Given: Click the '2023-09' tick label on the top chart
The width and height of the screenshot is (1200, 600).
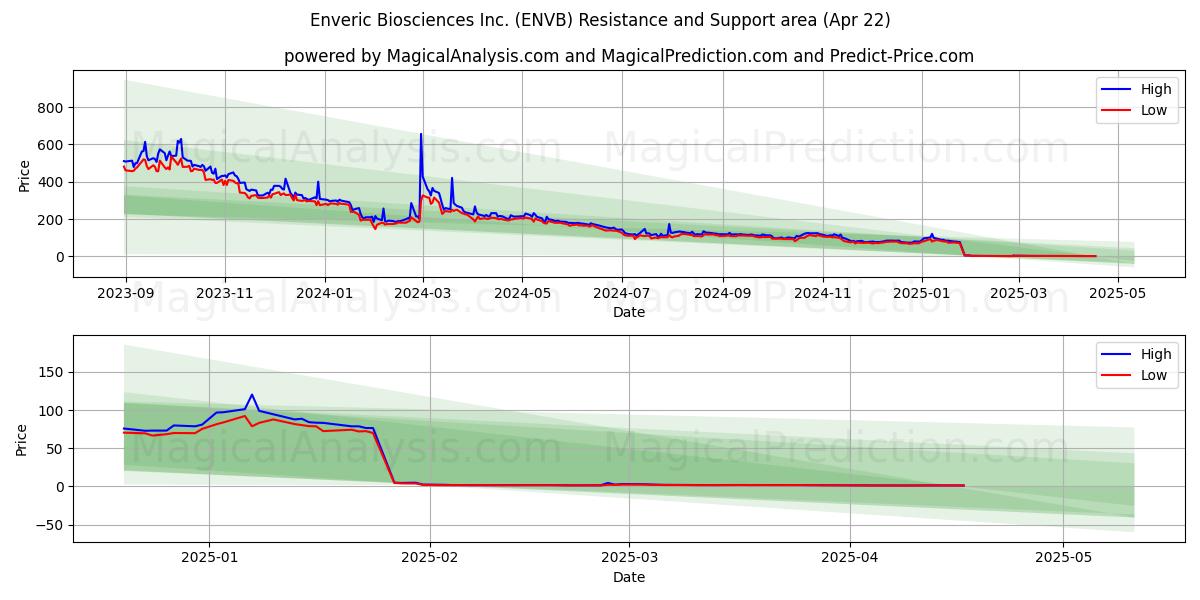Looking at the screenshot, I should point(125,294).
